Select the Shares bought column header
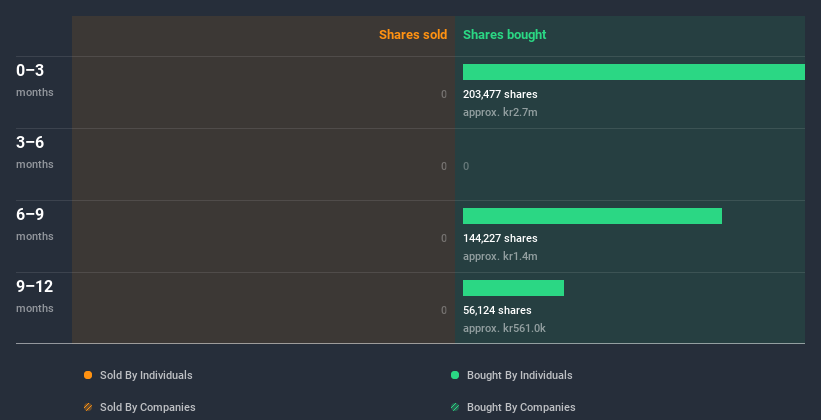The image size is (821, 420). tap(504, 35)
